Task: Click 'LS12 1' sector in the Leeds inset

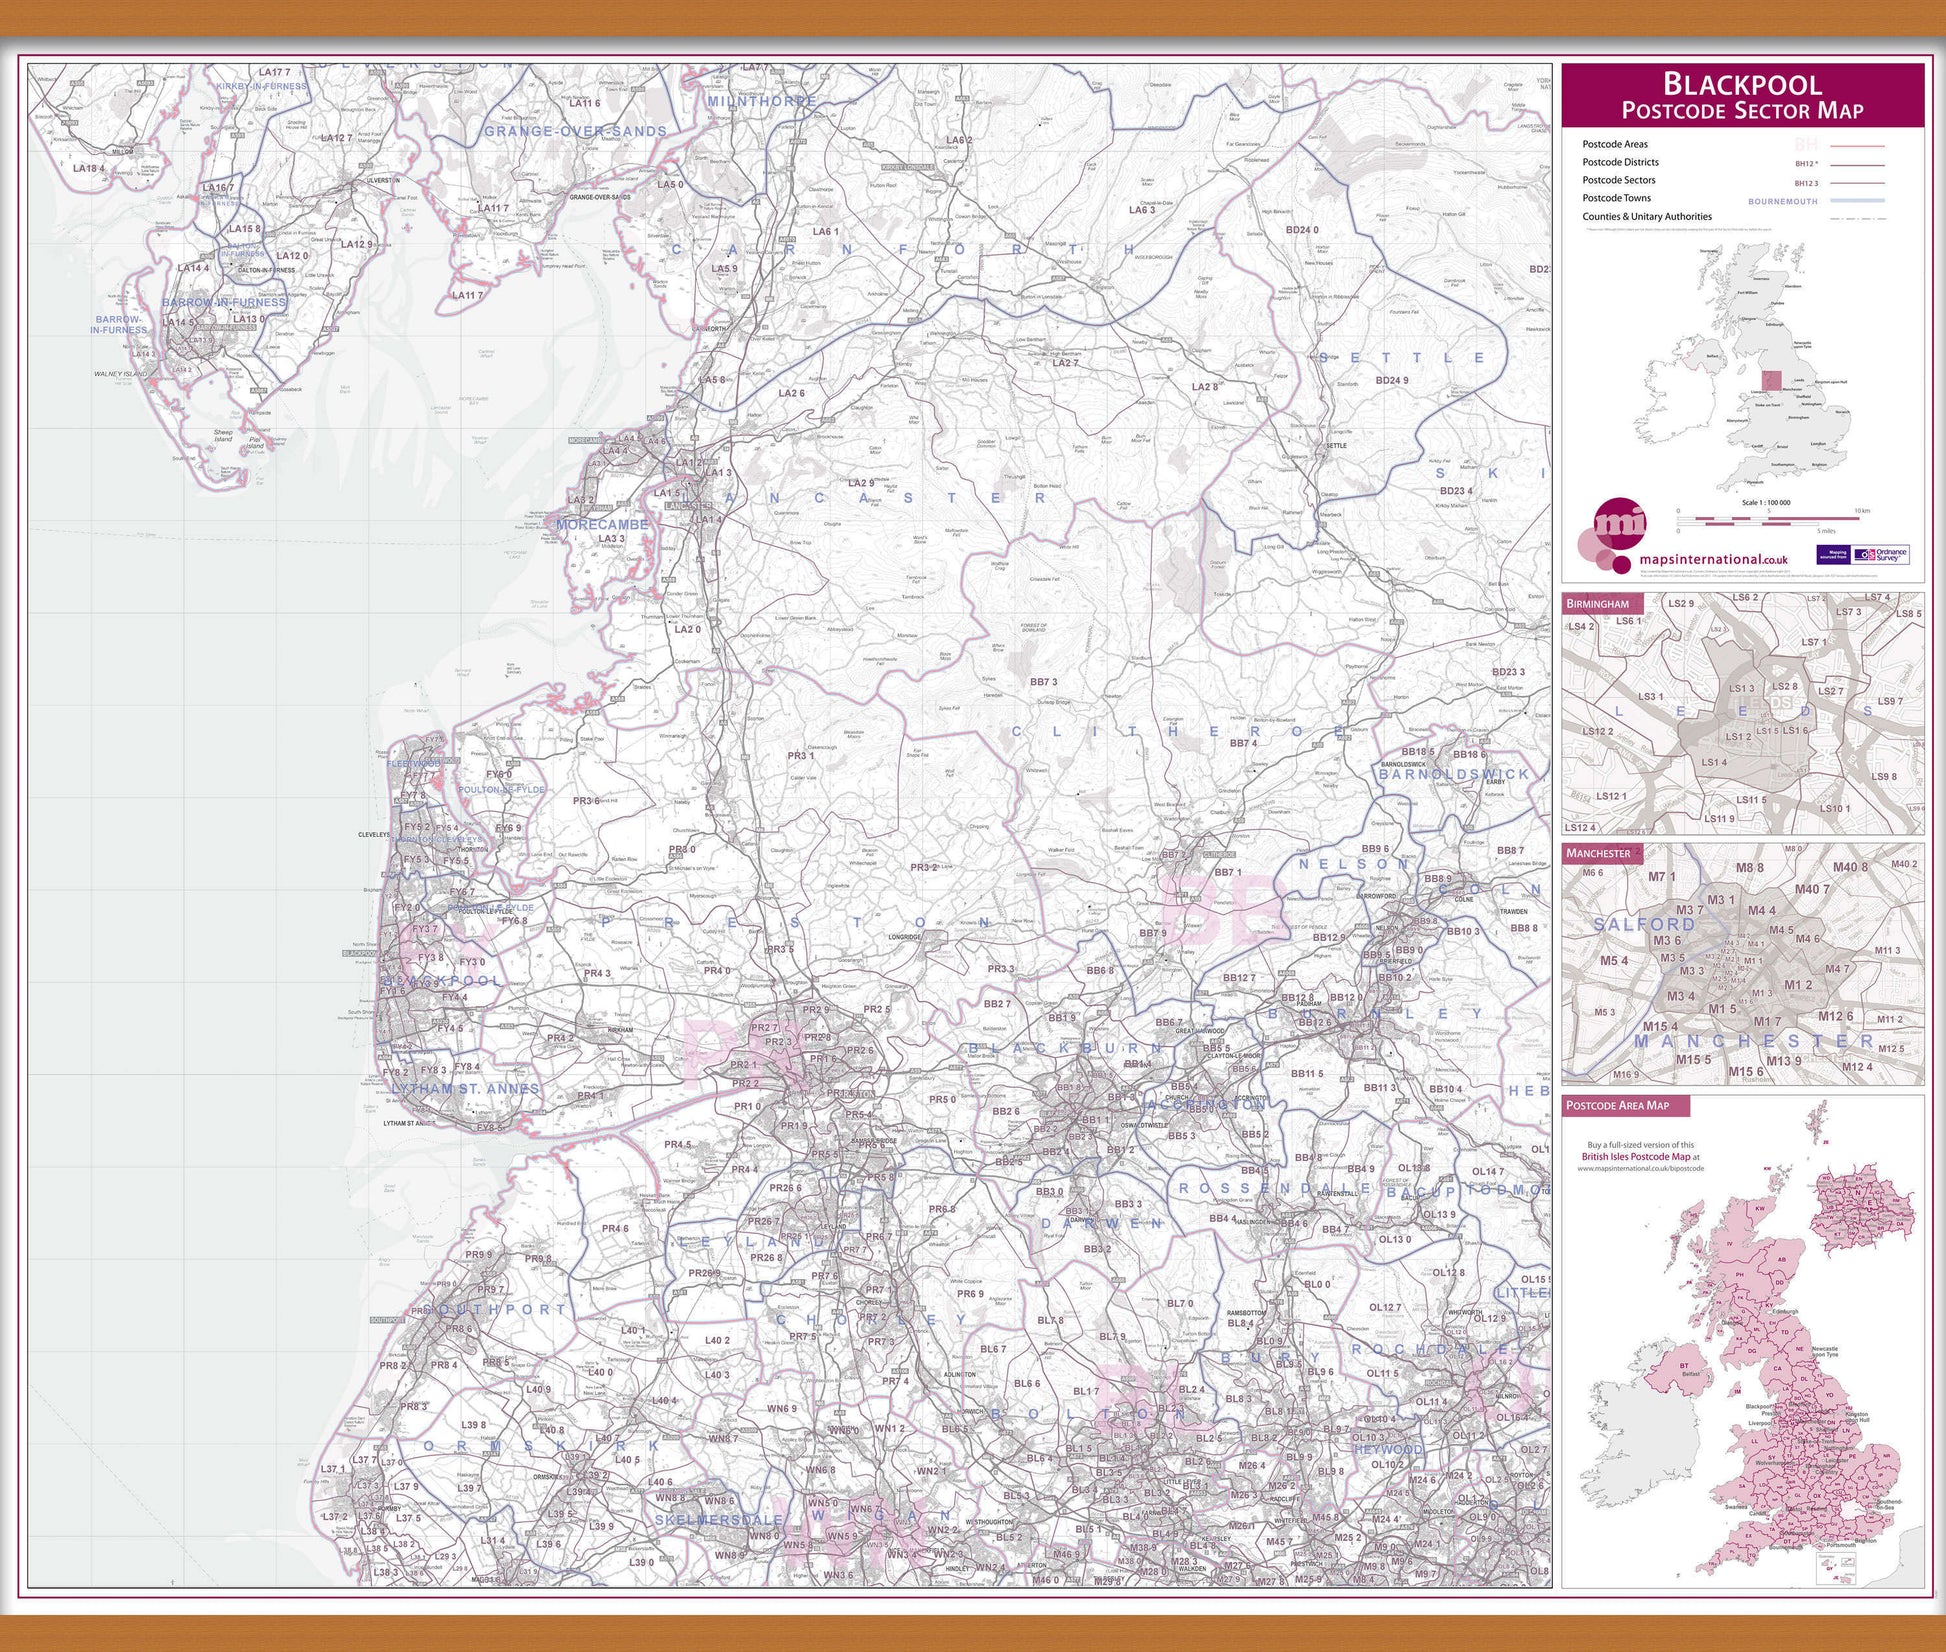Action: (1611, 797)
